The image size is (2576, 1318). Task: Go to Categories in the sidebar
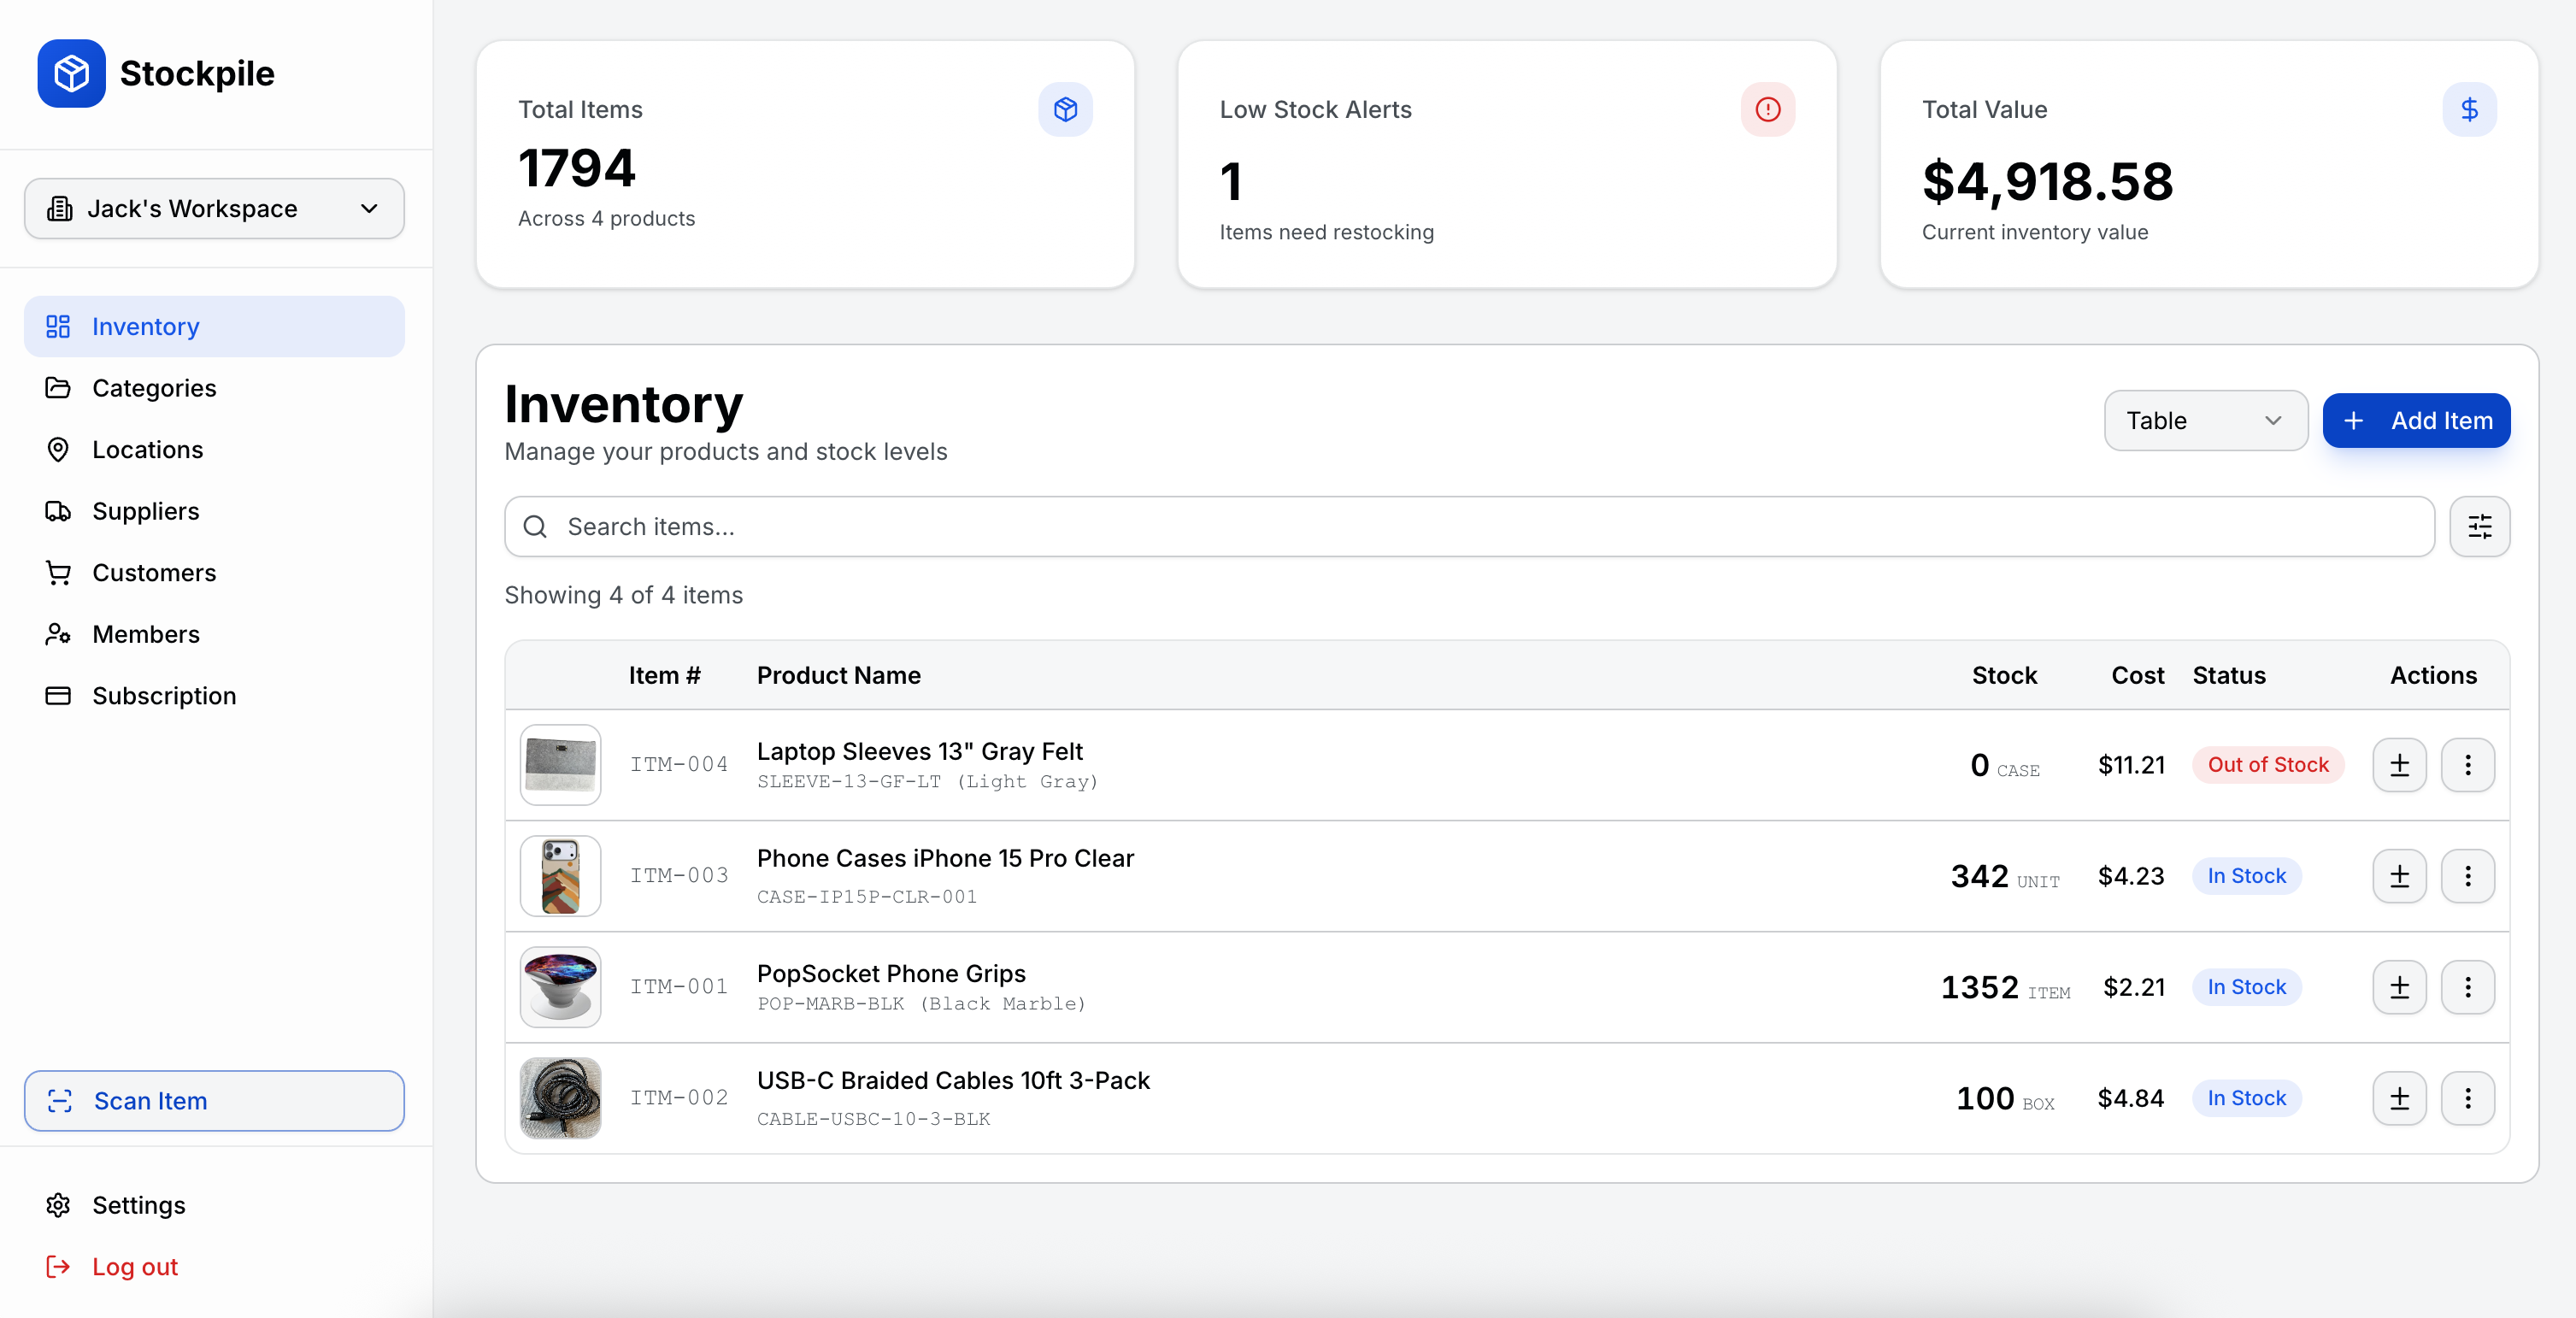154,388
